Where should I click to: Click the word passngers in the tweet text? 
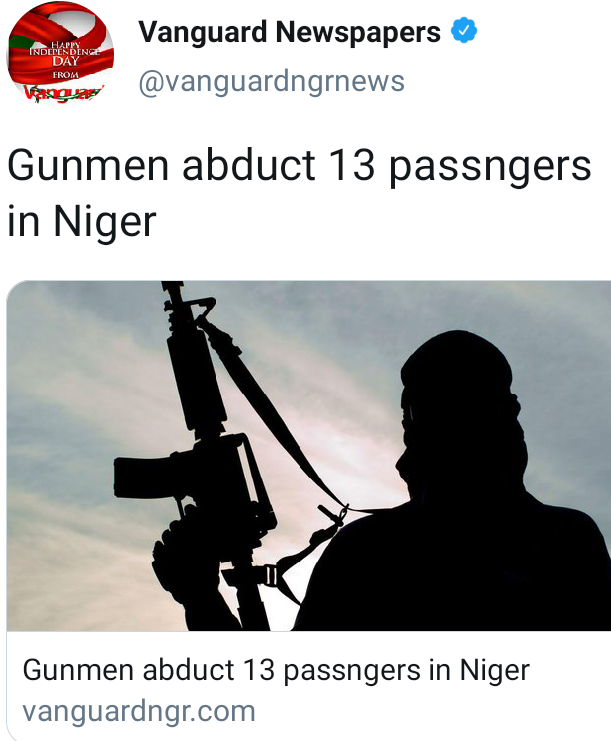pos(491,166)
